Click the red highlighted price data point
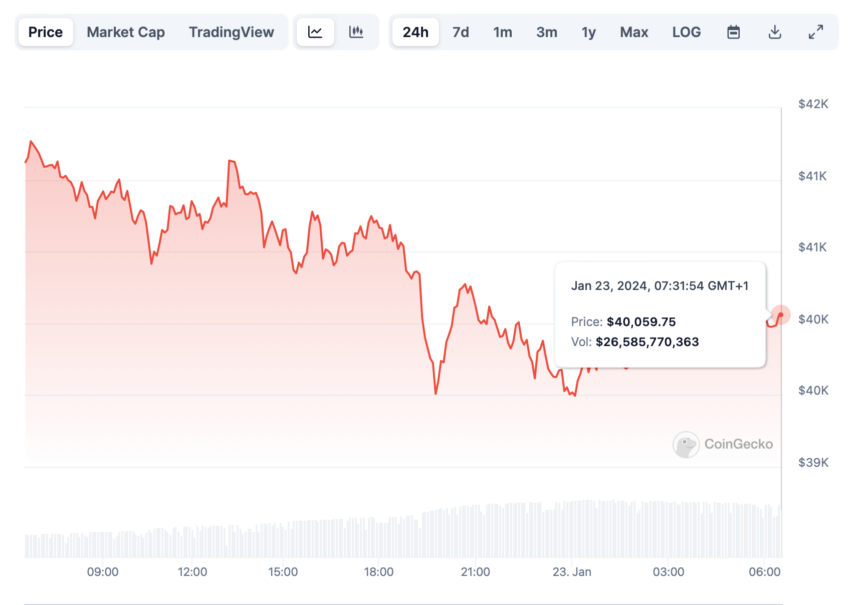 pyautogui.click(x=781, y=315)
